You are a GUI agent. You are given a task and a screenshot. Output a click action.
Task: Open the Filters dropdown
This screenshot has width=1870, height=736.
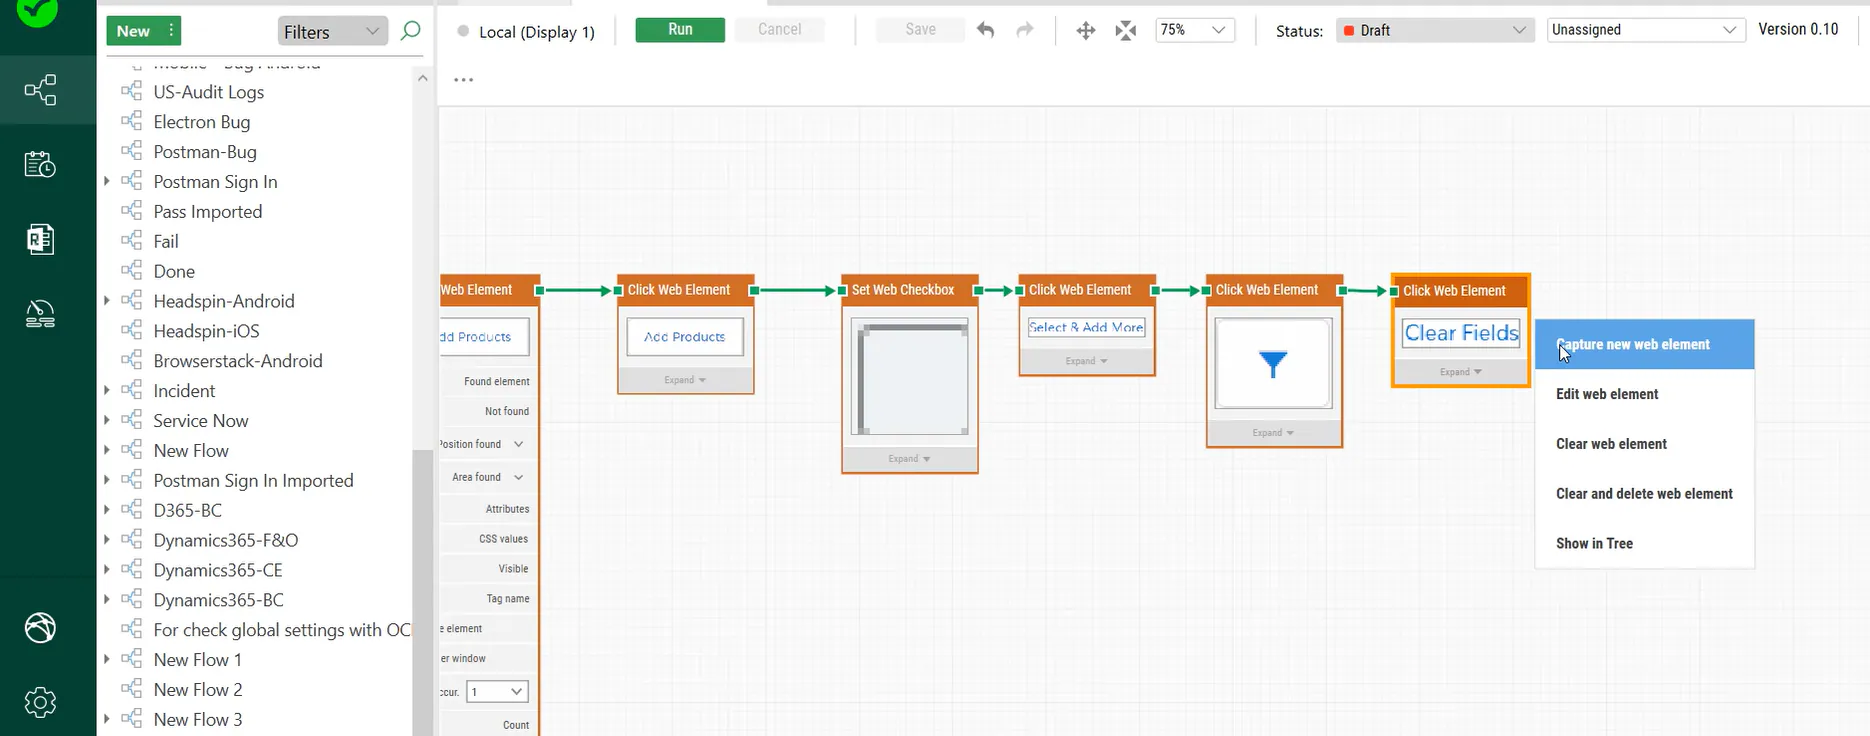(x=332, y=32)
